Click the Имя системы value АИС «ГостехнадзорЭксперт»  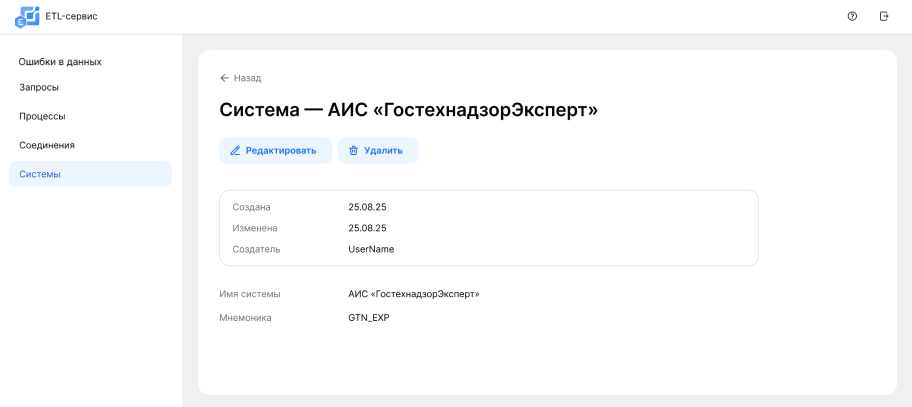[x=413, y=294]
